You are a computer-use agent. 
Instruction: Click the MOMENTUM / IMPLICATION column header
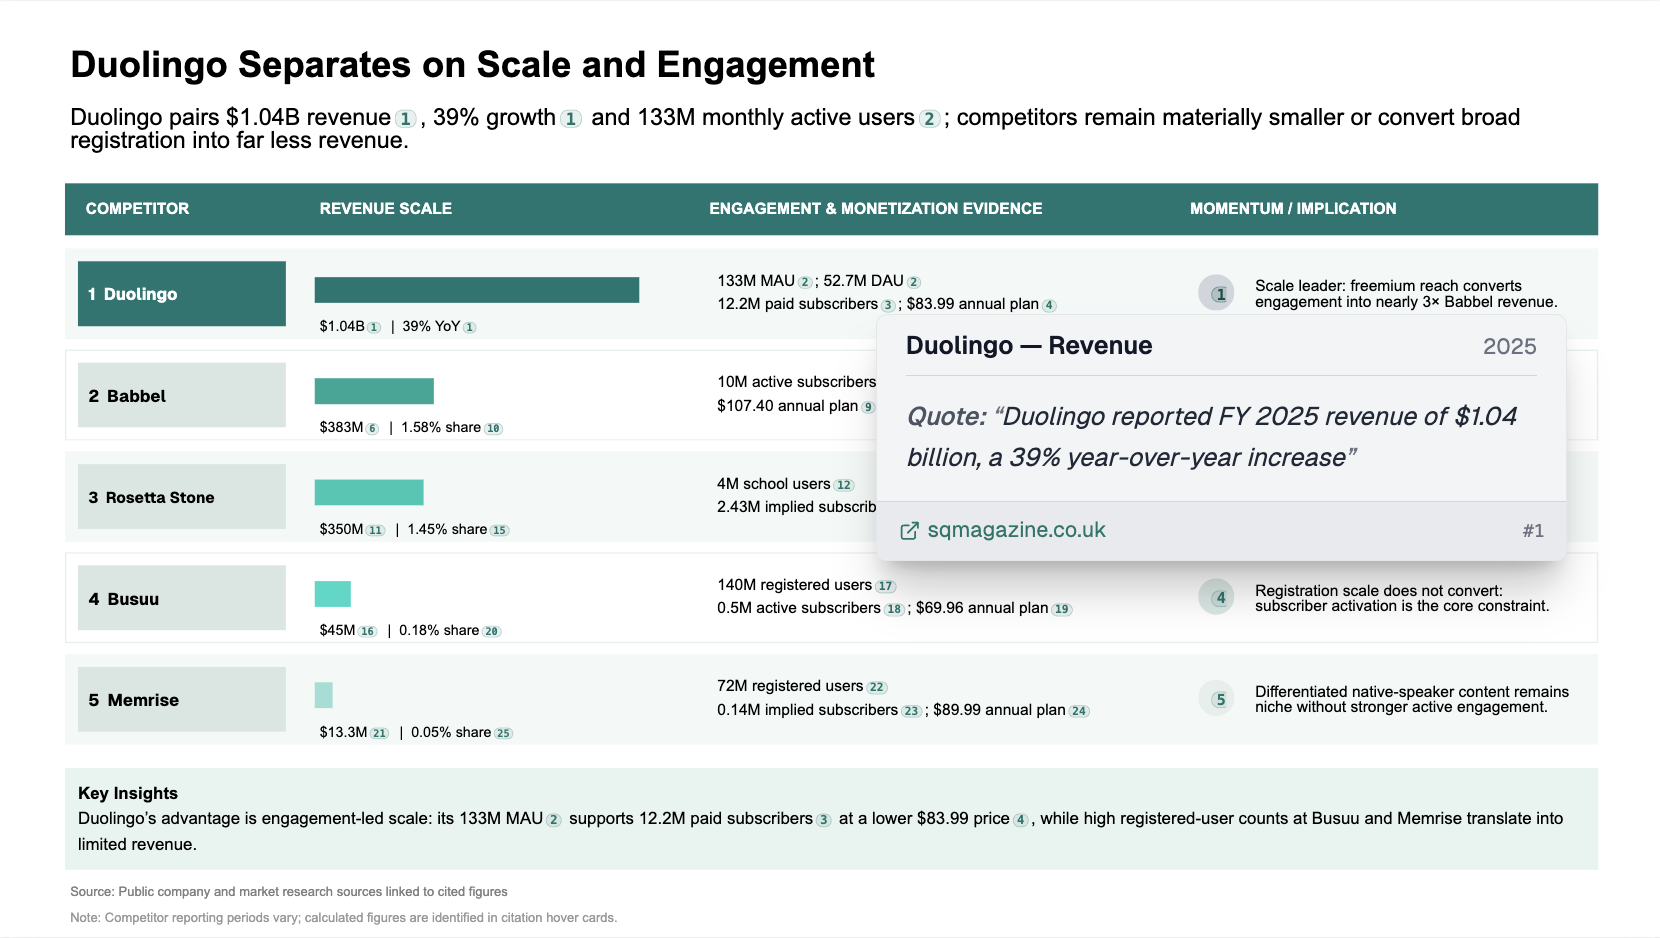coord(1293,209)
